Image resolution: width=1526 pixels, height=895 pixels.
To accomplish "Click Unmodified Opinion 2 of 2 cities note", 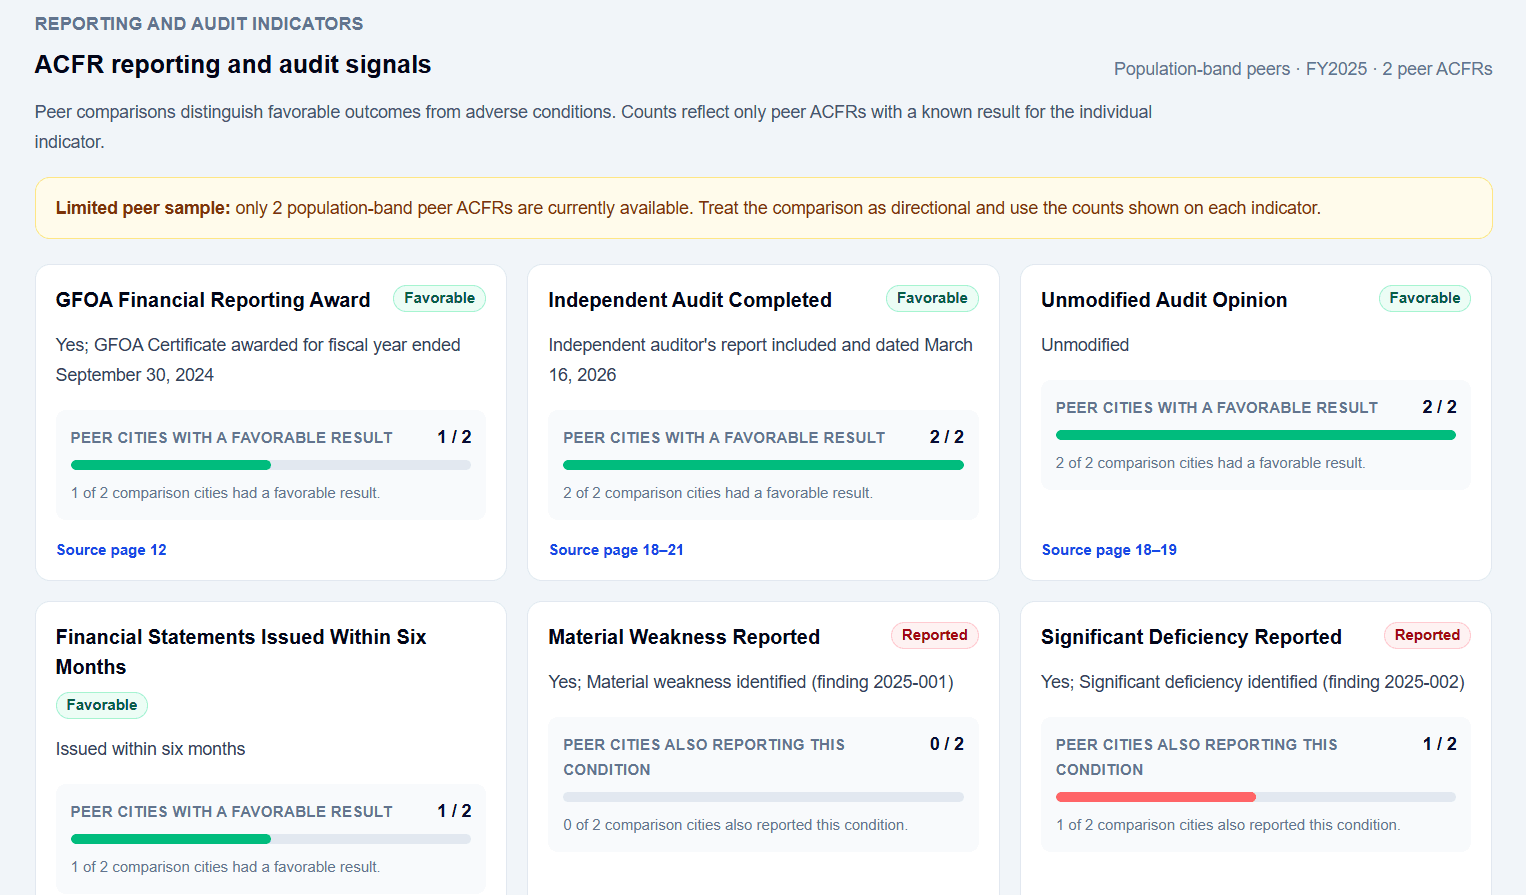I will point(1210,463).
